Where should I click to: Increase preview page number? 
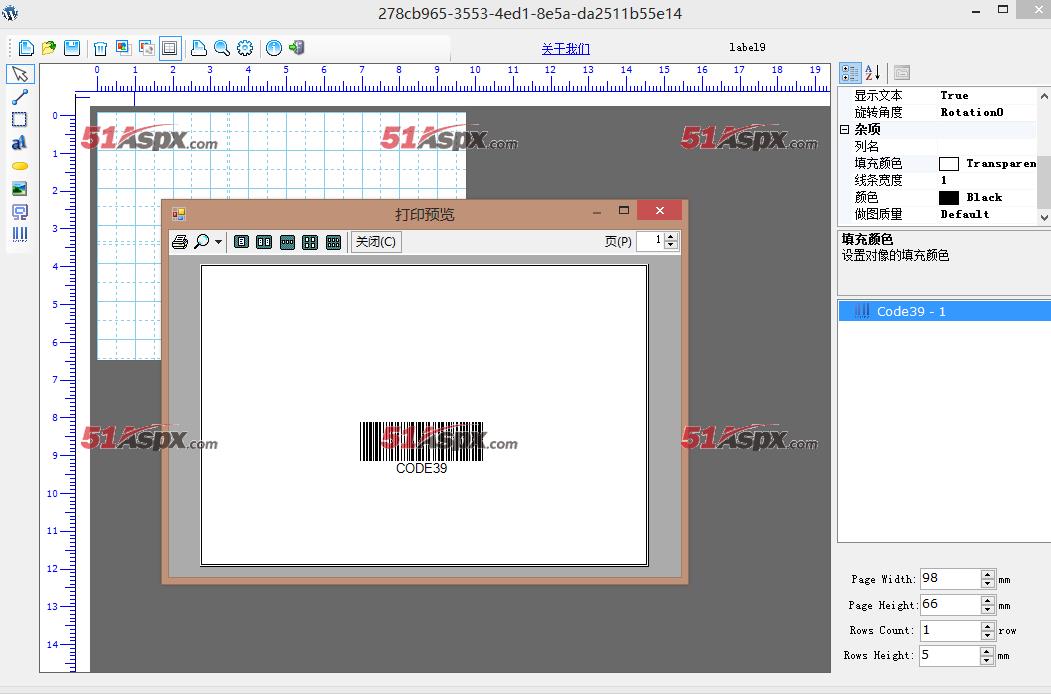coord(671,237)
